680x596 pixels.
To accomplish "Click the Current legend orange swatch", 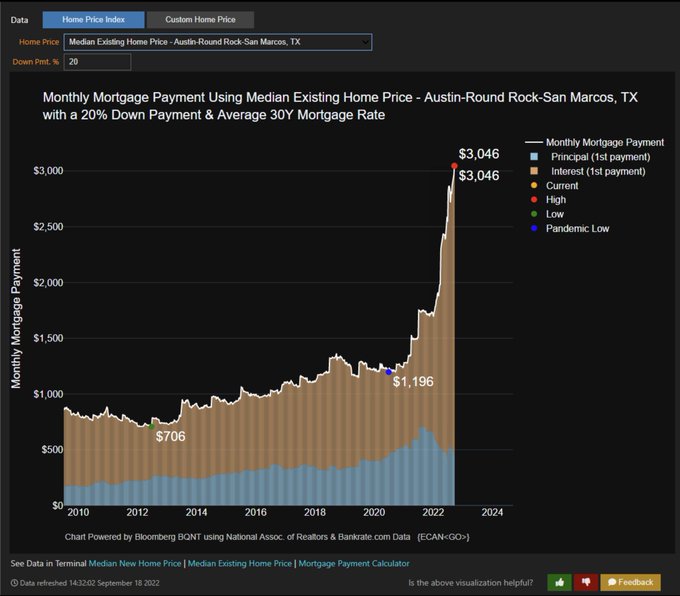I will 534,186.
